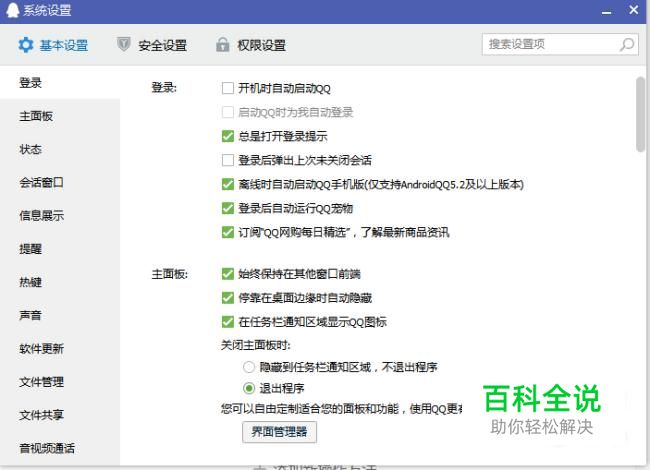Go to 文件管理 settings section
Screen dimensions: 650x470
[41, 381]
